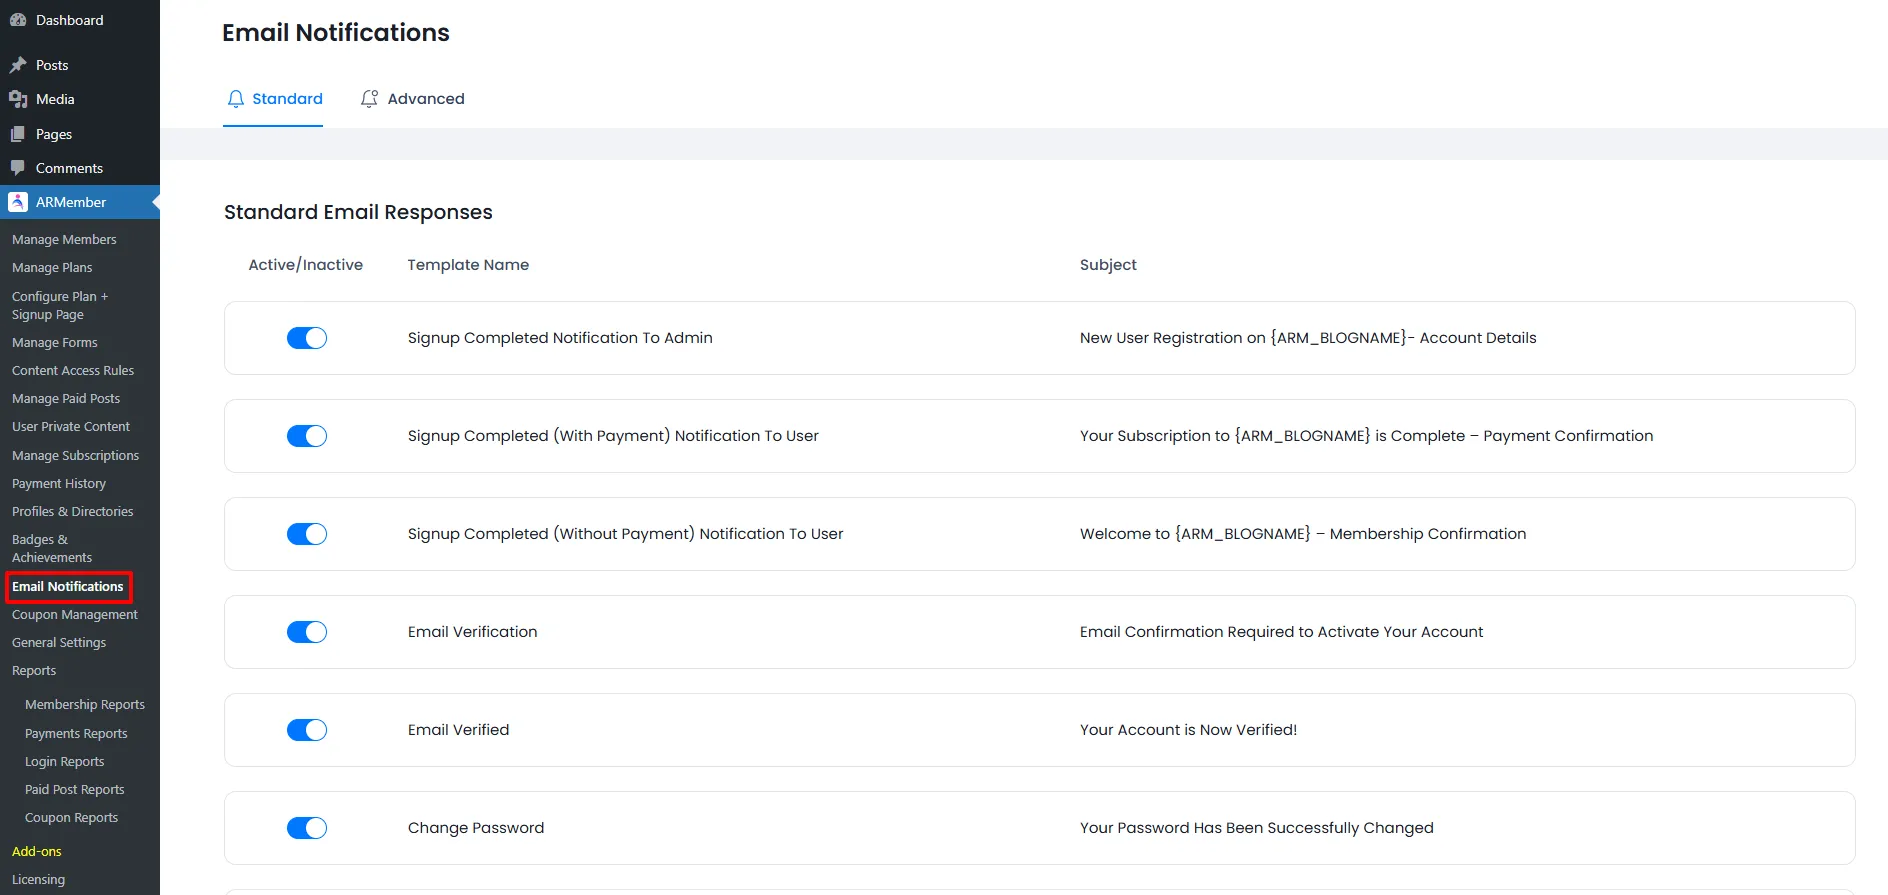The height and width of the screenshot is (895, 1888).
Task: Click 'Signup Completed (With Payment) Notification To User'
Action: (x=613, y=436)
